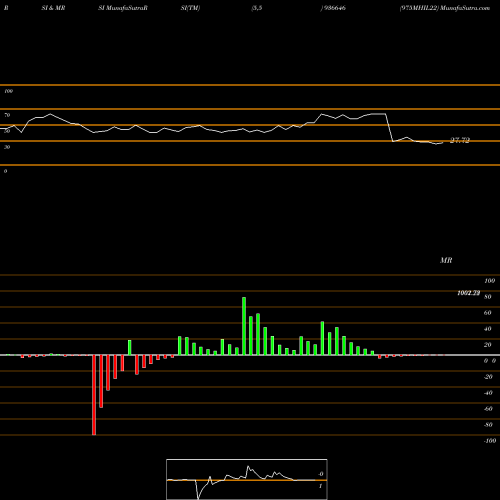Click the MunafaSutra.com watermark text
Image resolution: width=500 pixels, height=500 pixels.
(x=465, y=8)
